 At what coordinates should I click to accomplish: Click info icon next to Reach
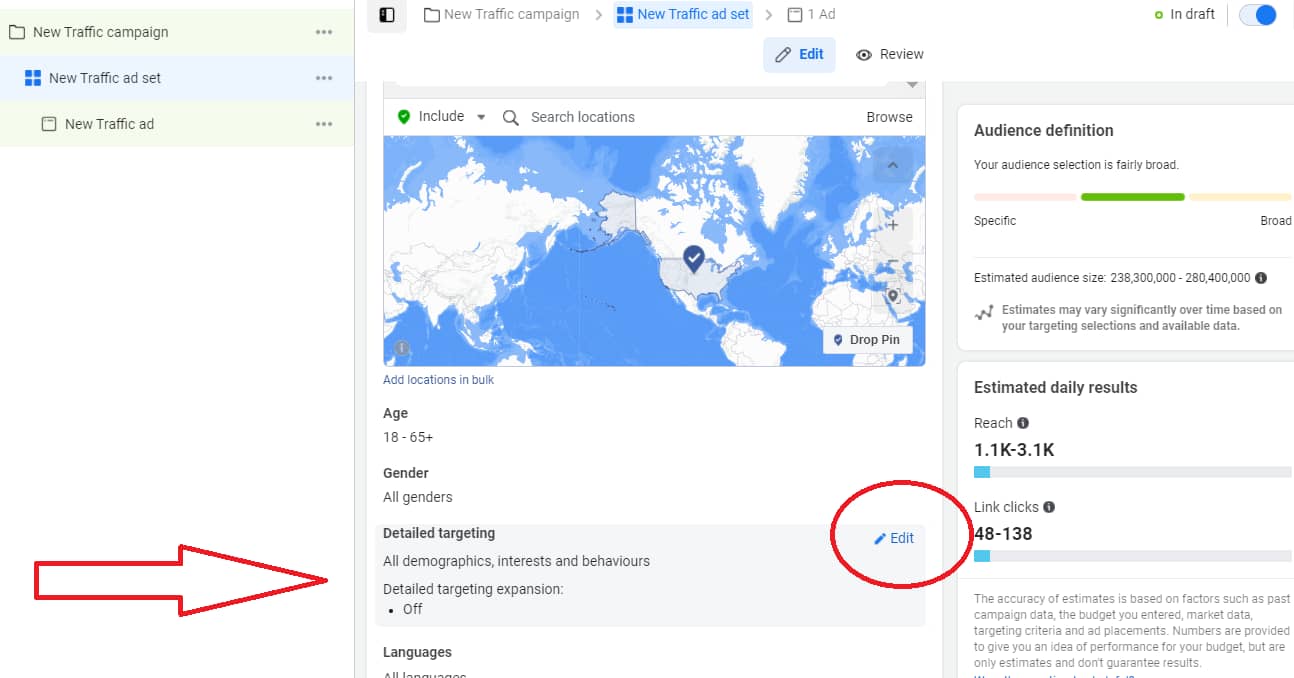pyautogui.click(x=1023, y=423)
